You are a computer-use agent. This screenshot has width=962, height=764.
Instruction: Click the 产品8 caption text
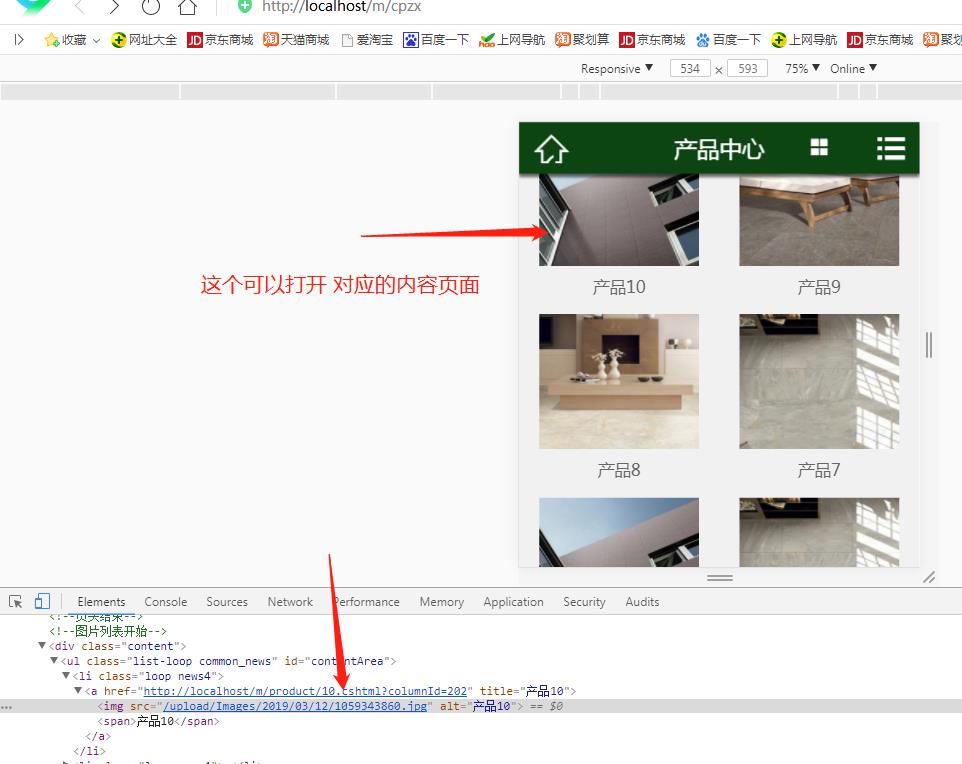click(618, 470)
